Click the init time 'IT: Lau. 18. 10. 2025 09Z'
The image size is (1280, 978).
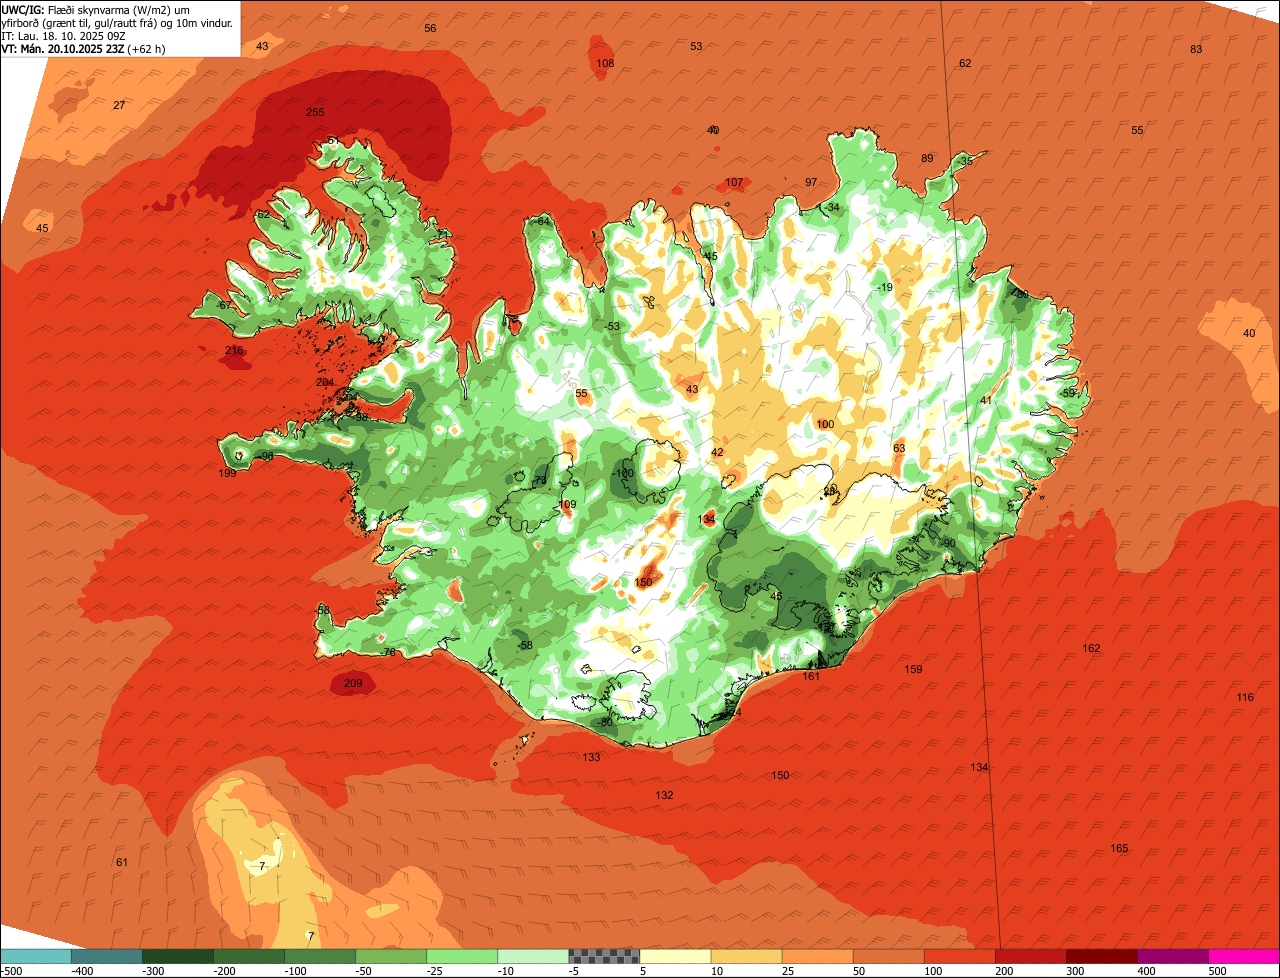[x=63, y=35]
